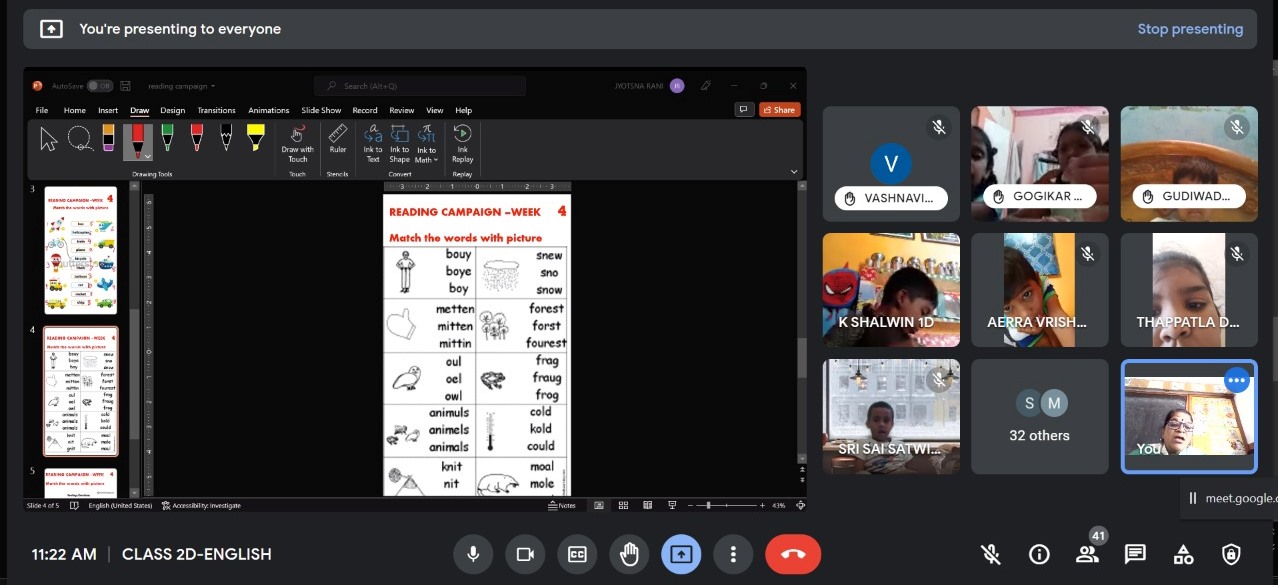The width and height of the screenshot is (1278, 585).
Task: Open the JYOTSNA RANI account avatar
Action: click(677, 86)
